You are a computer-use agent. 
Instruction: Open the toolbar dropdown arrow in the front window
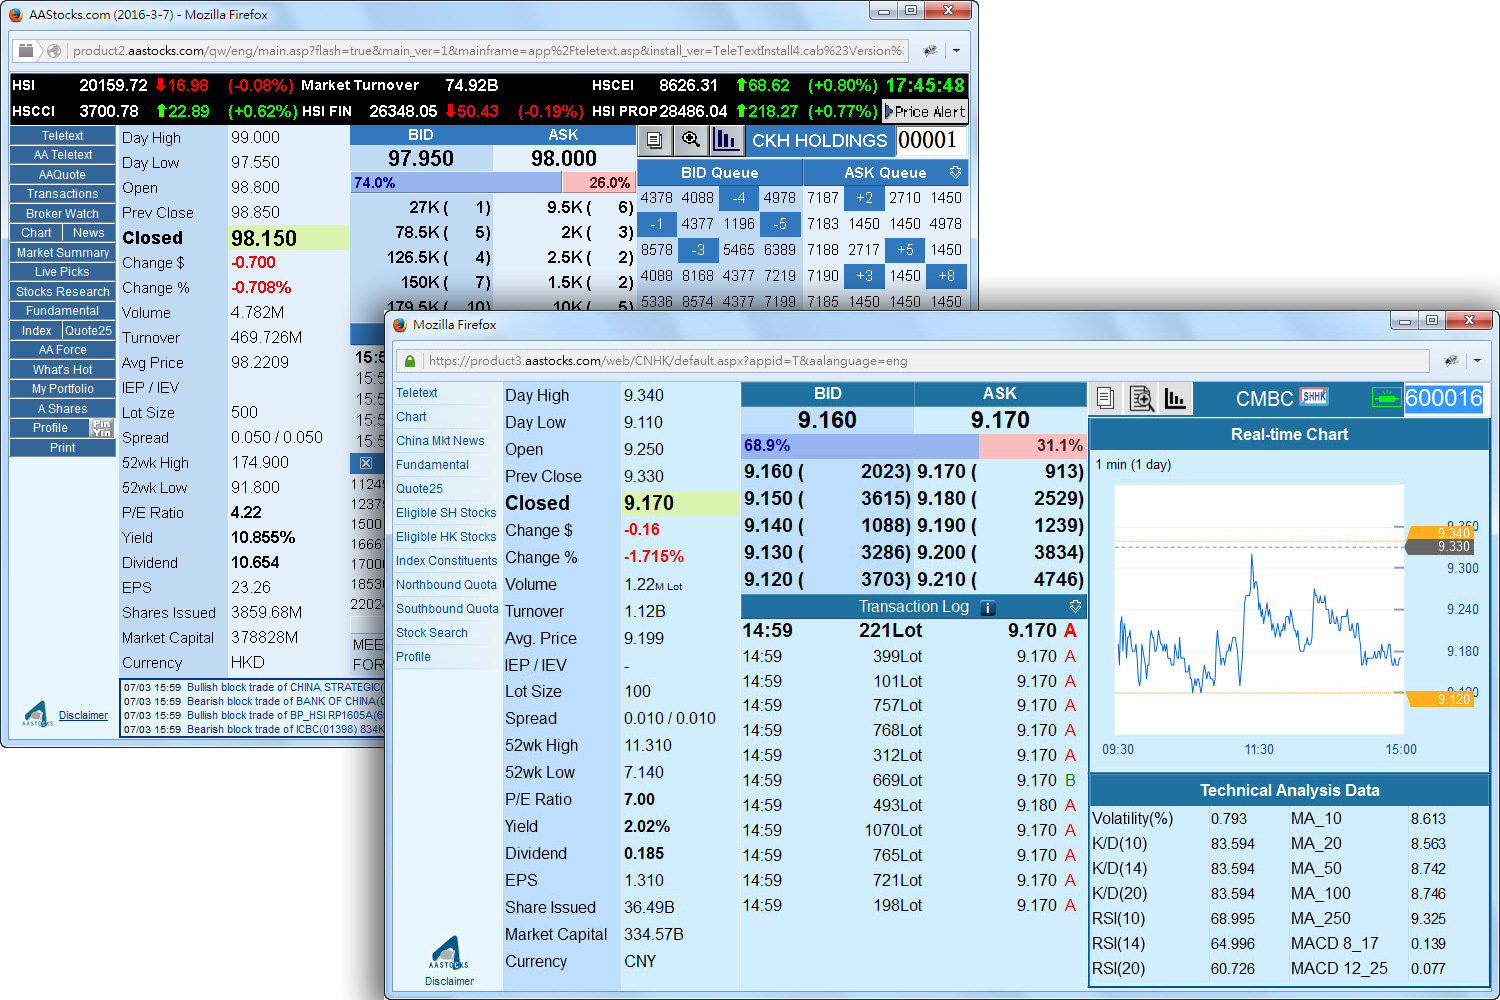1477,360
